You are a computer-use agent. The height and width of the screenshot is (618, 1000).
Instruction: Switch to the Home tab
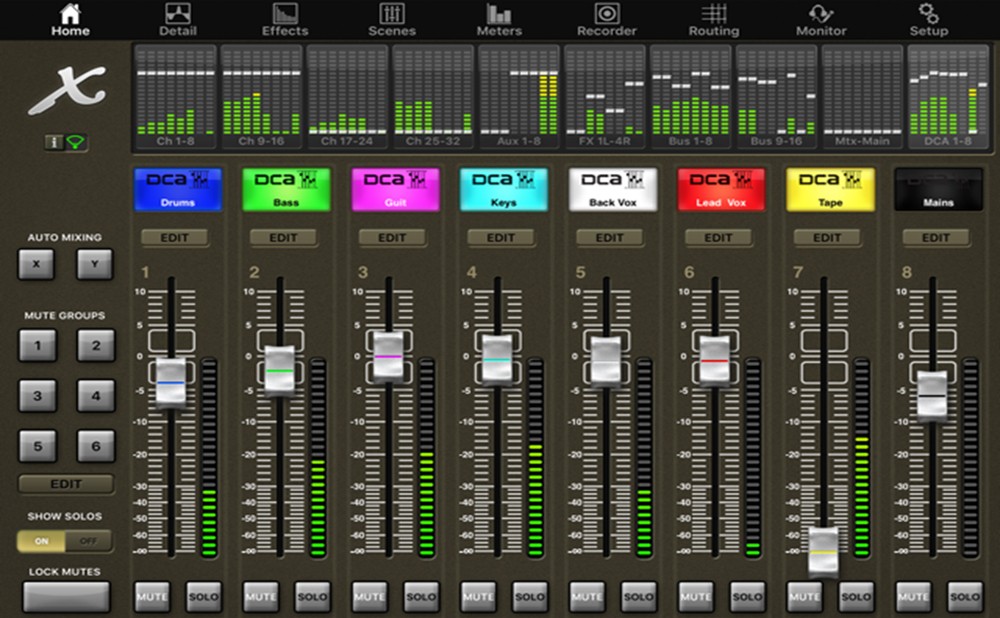coord(70,19)
